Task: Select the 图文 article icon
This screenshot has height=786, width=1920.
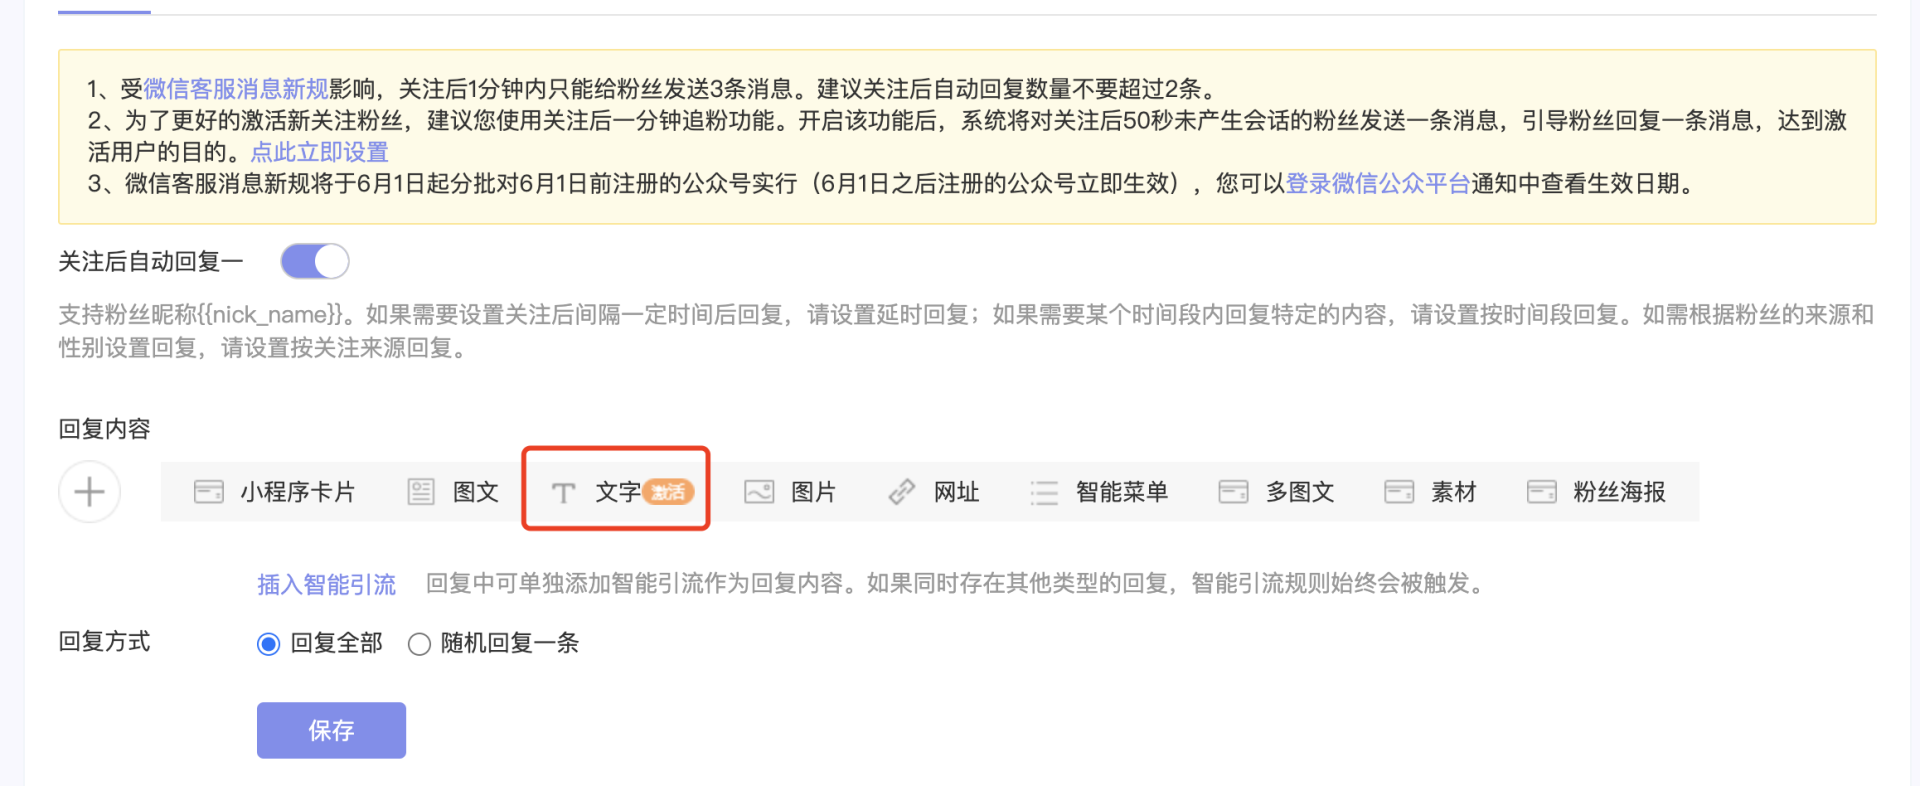Action: point(421,492)
